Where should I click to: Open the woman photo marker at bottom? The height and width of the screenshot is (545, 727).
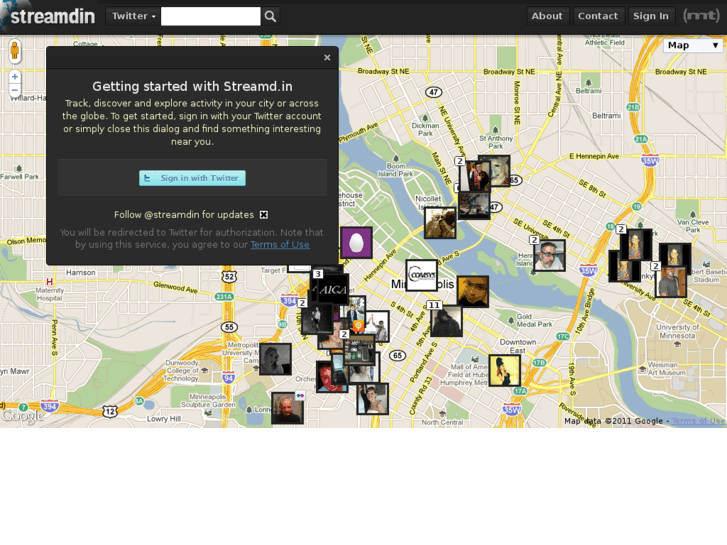coord(373,398)
